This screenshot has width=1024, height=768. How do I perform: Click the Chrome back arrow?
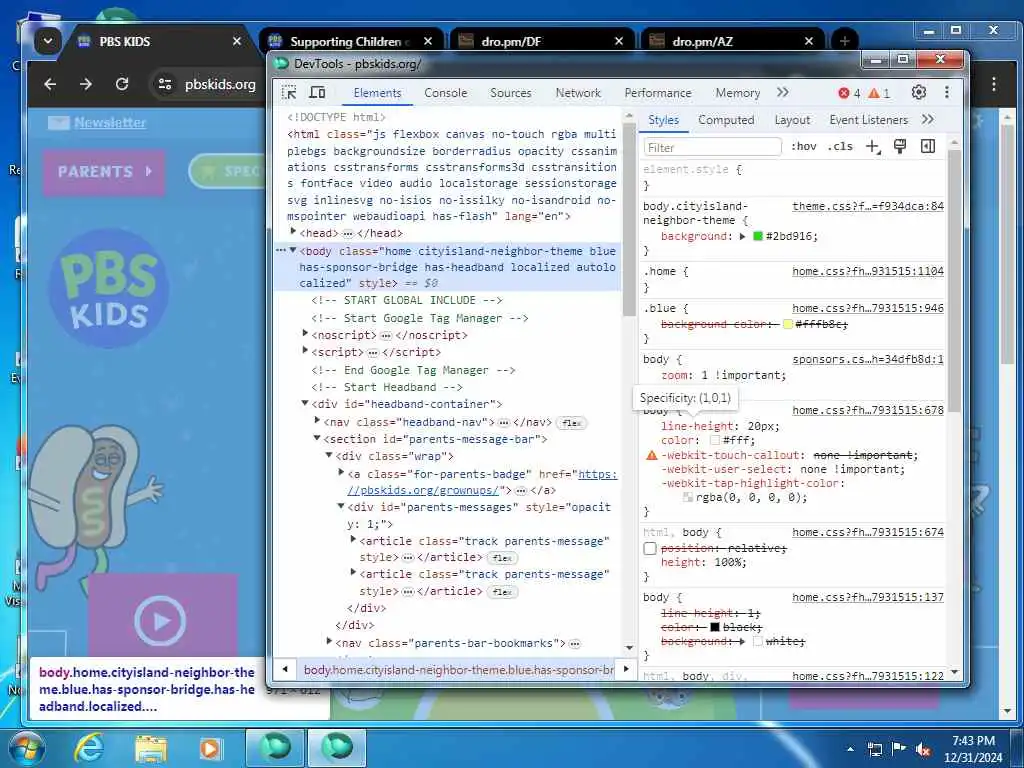(x=50, y=84)
